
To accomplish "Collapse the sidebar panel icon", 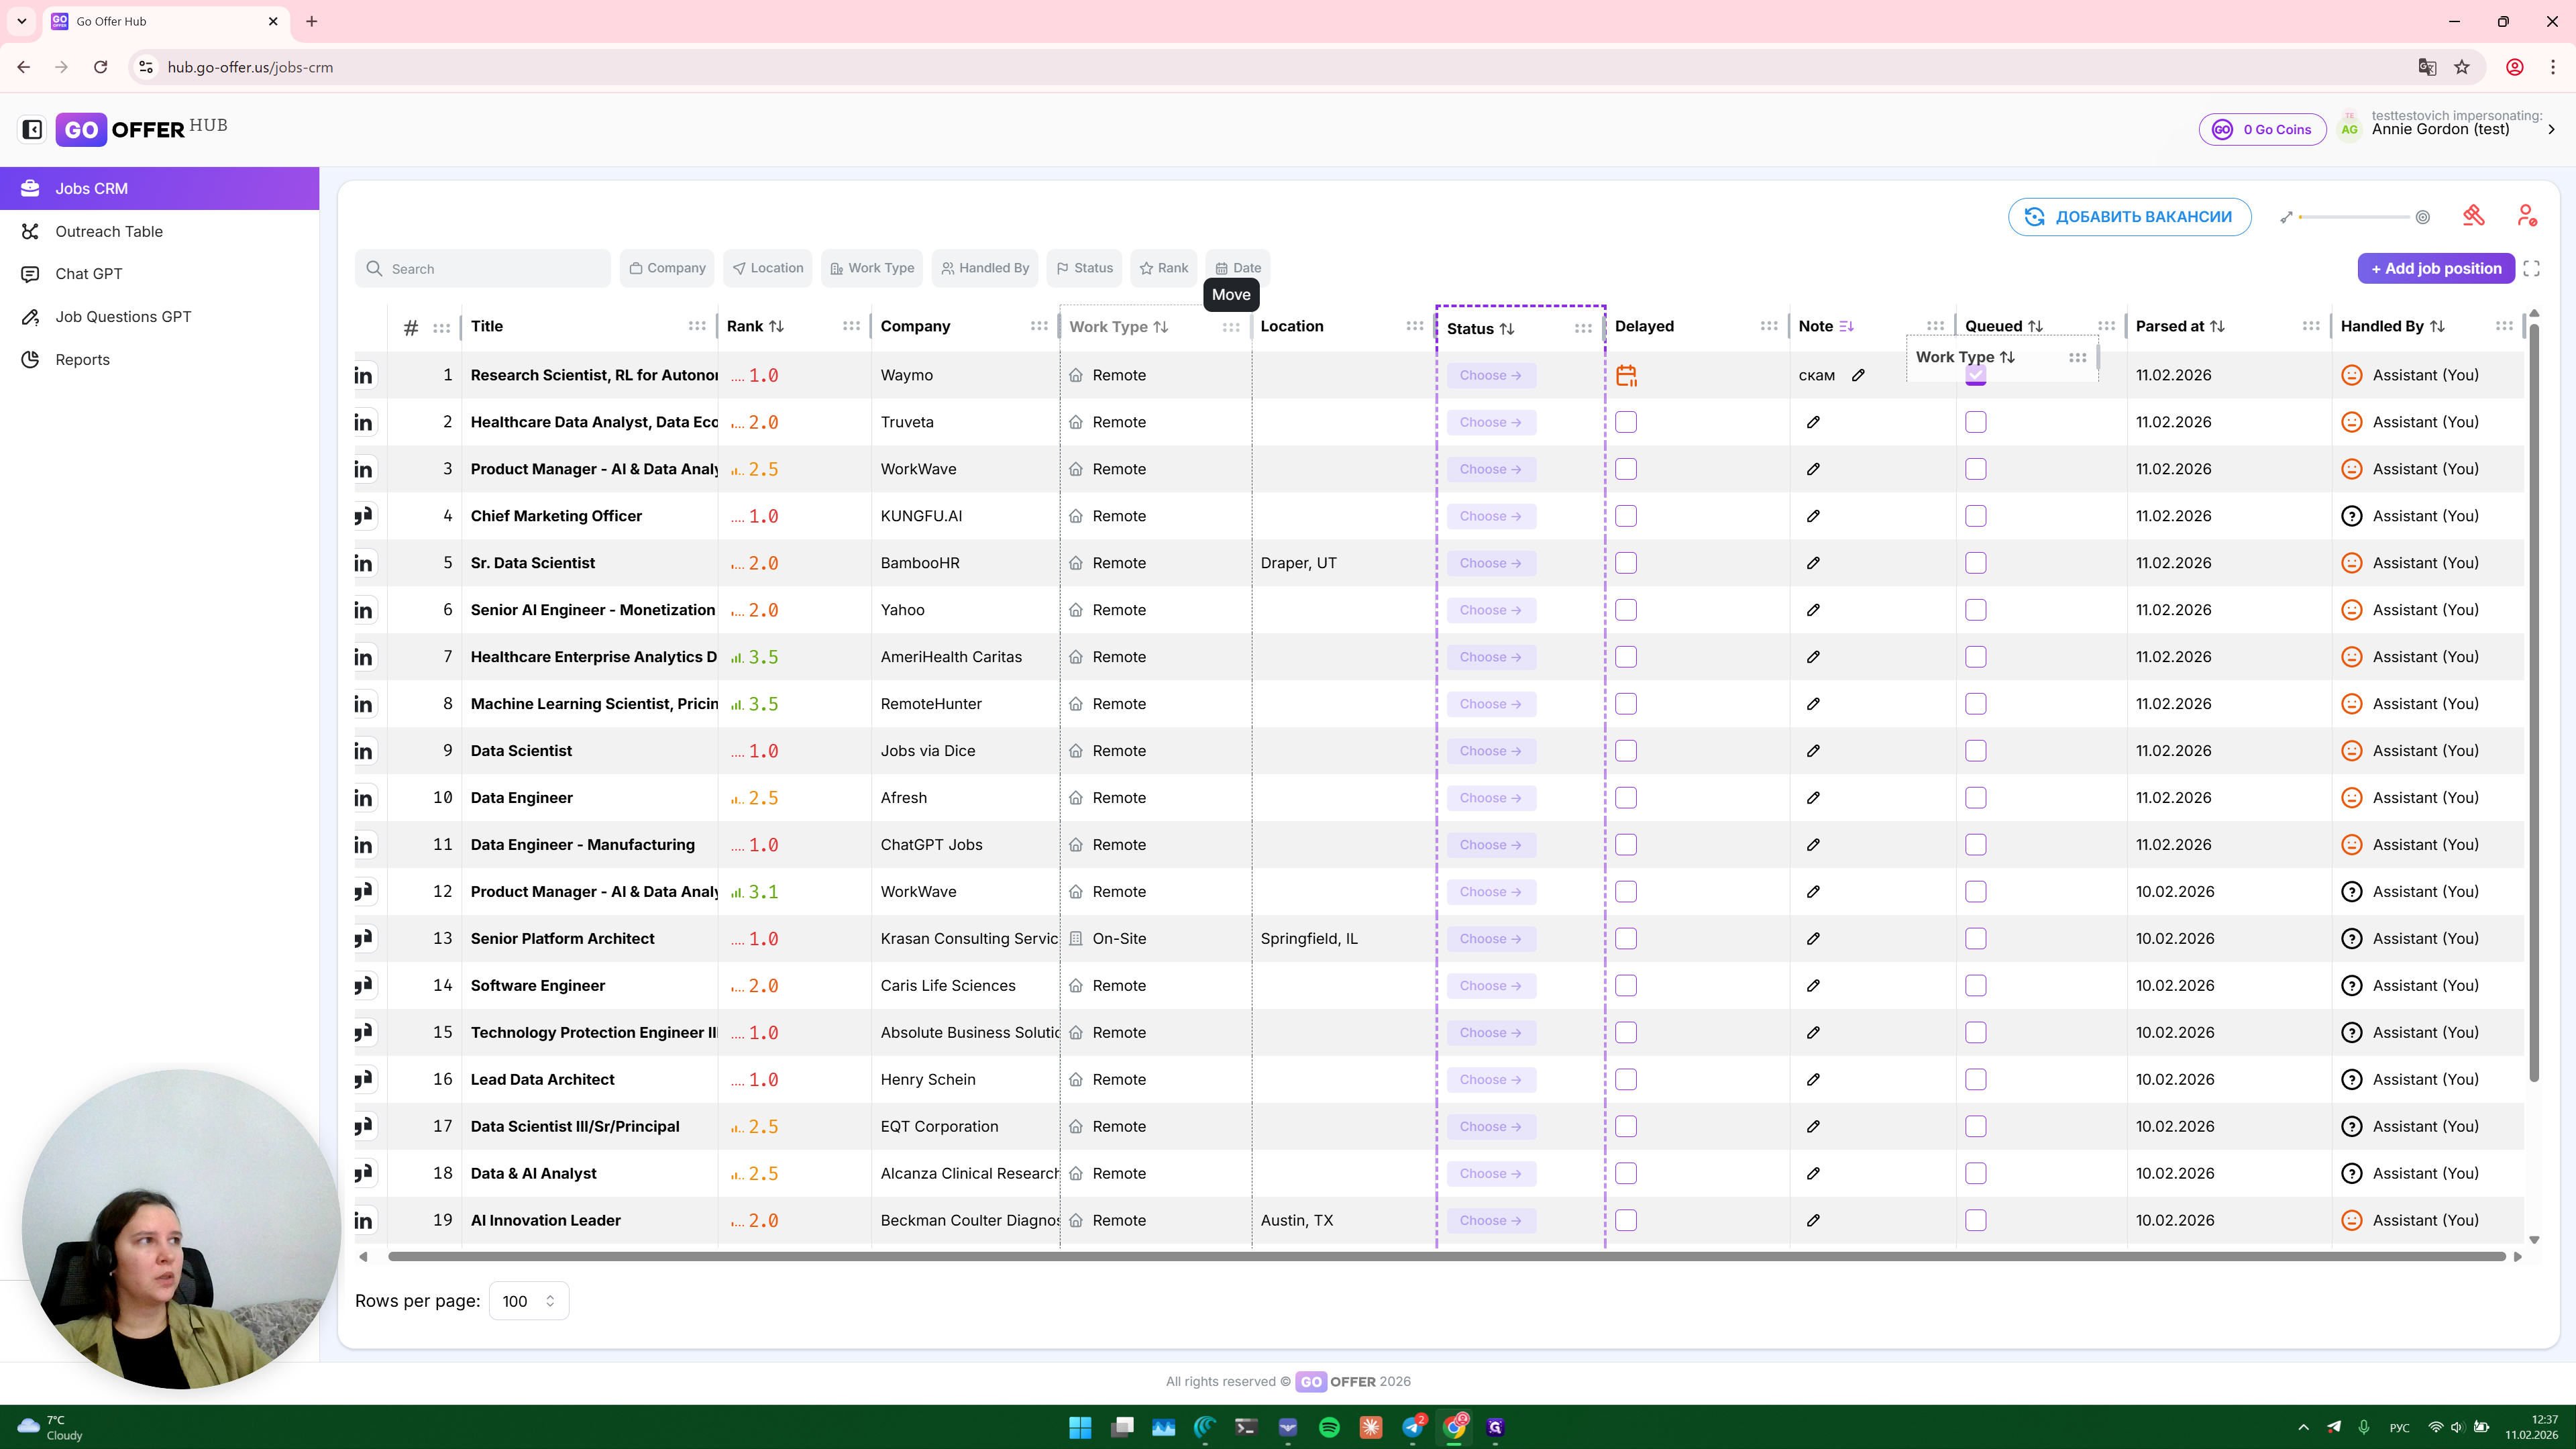I will pos(32,129).
